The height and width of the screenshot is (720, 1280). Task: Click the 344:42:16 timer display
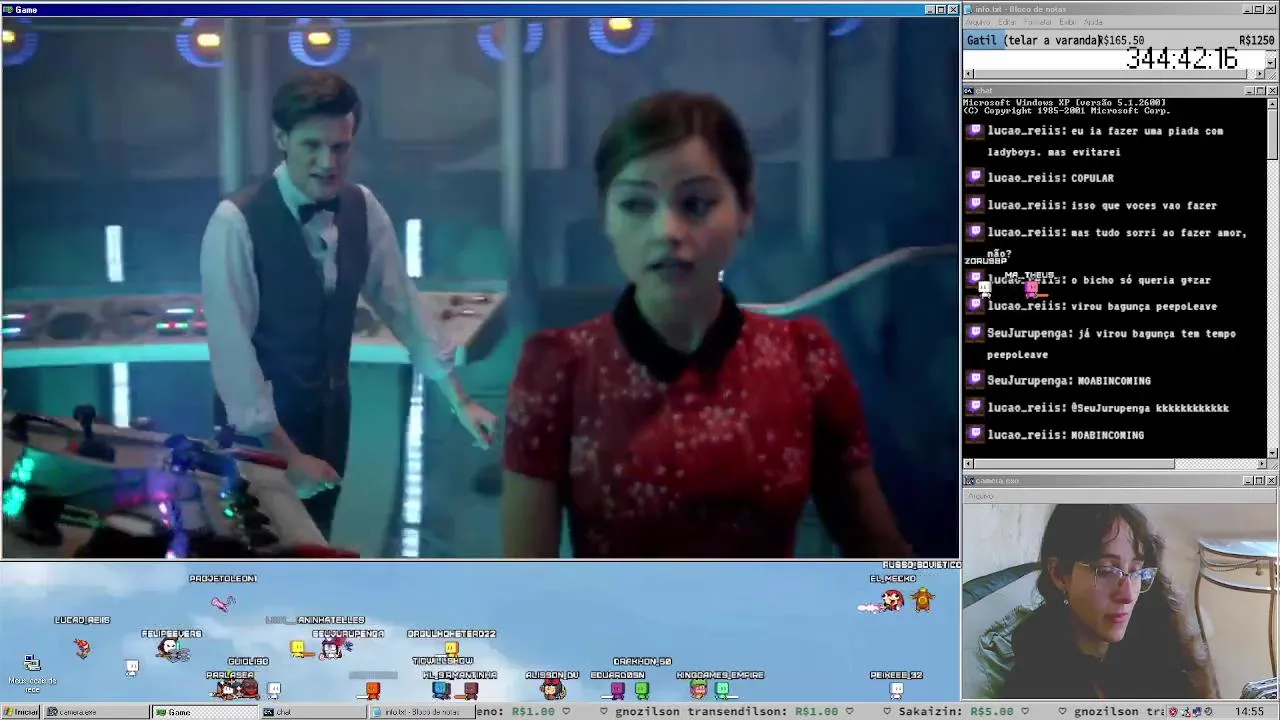coord(1182,60)
